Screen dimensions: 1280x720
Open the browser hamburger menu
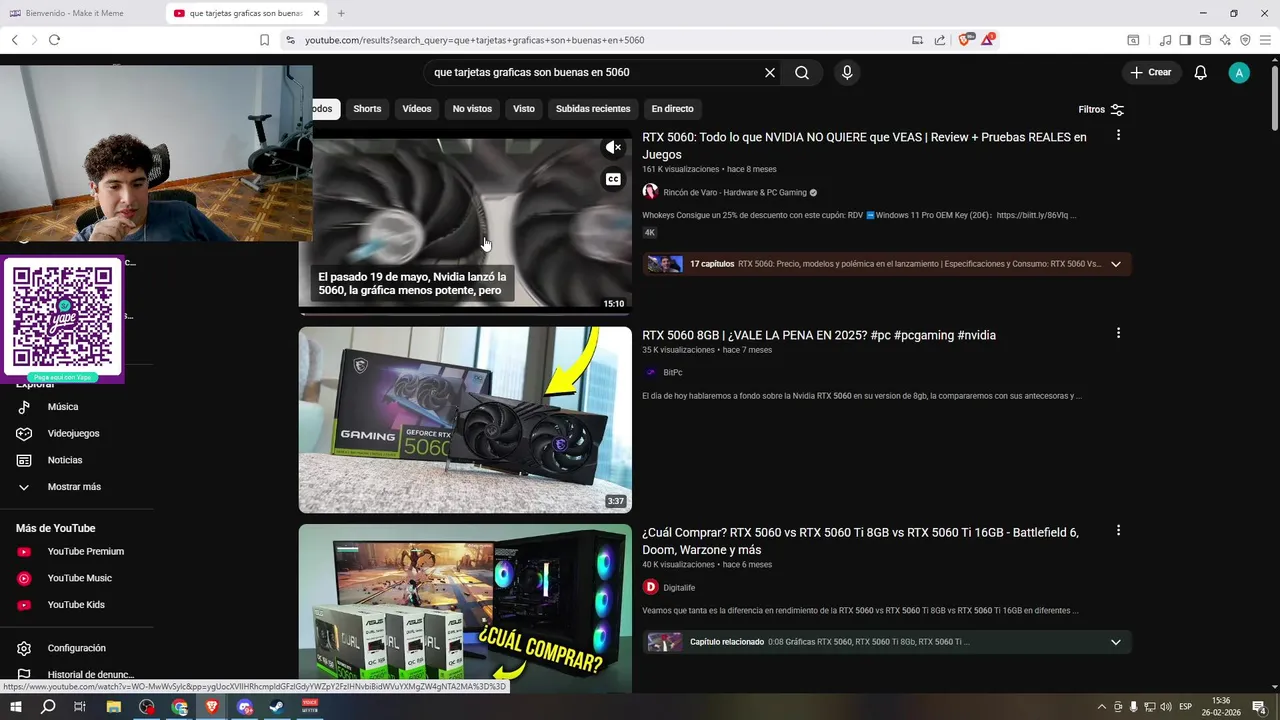point(1265,40)
